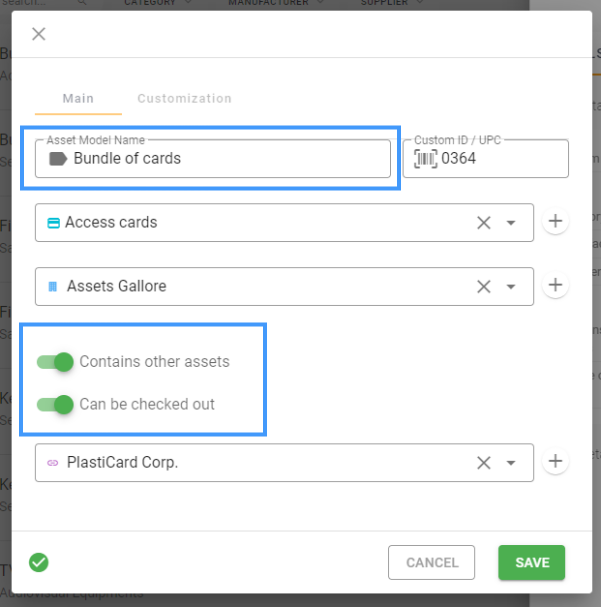Click the Contains other assets label
This screenshot has width=601, height=607.
[154, 362]
